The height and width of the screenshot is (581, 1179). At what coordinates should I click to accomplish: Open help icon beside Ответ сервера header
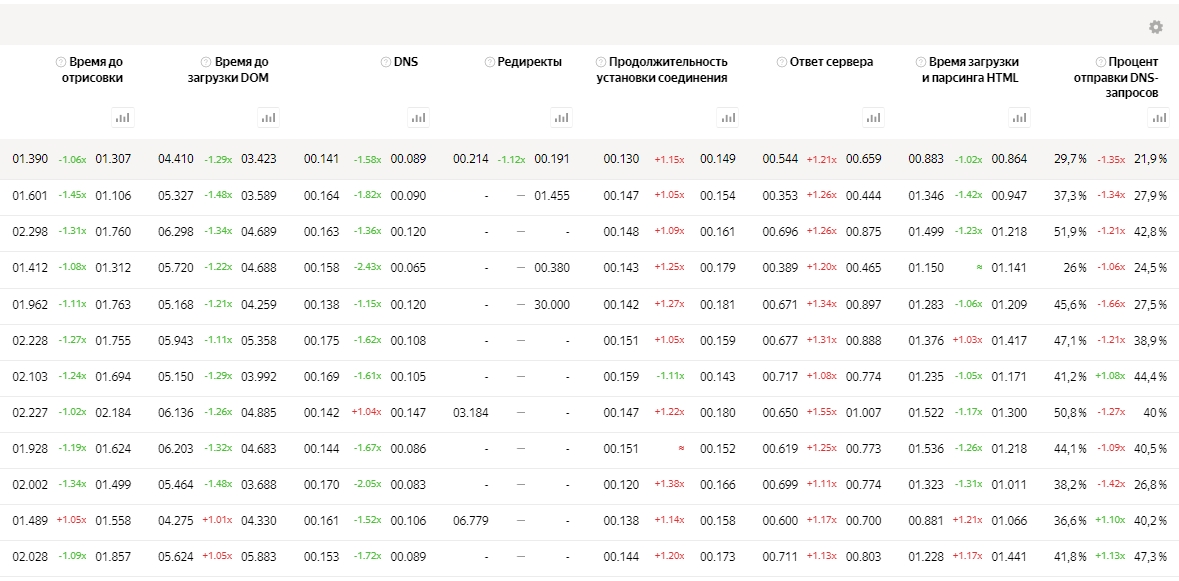pos(782,62)
